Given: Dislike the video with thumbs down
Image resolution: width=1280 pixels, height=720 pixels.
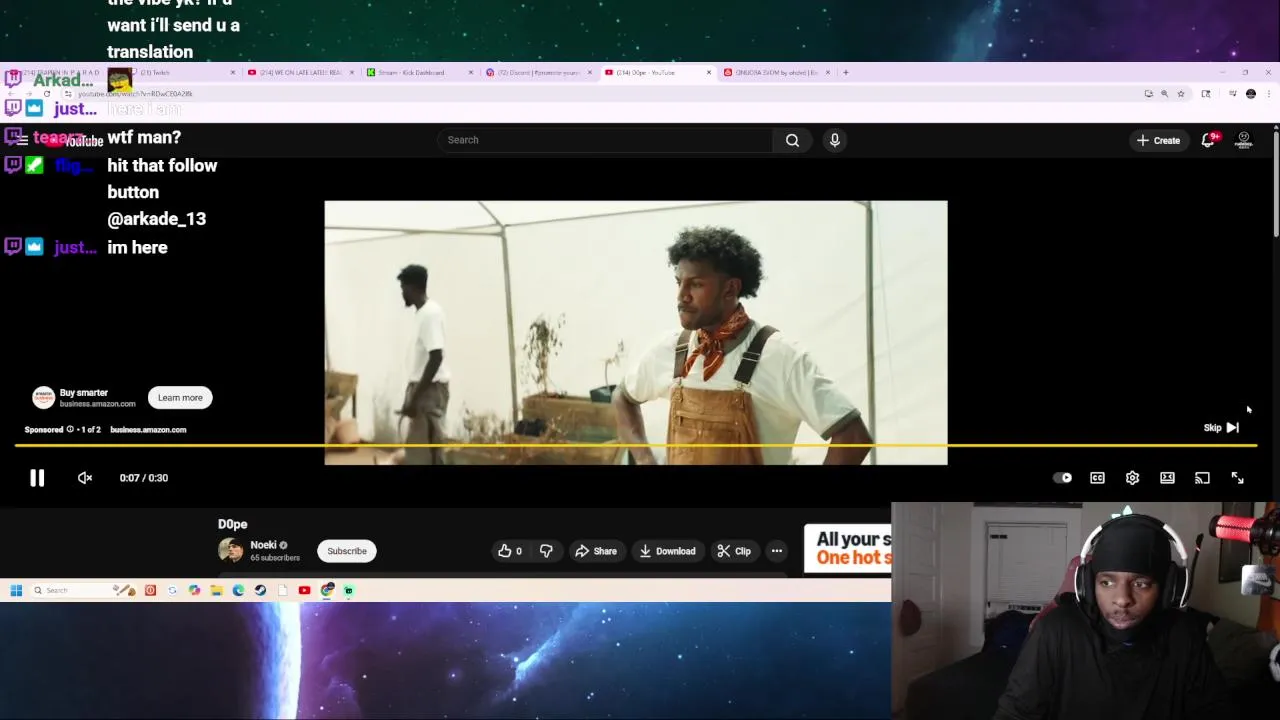Looking at the screenshot, I should pos(546,551).
